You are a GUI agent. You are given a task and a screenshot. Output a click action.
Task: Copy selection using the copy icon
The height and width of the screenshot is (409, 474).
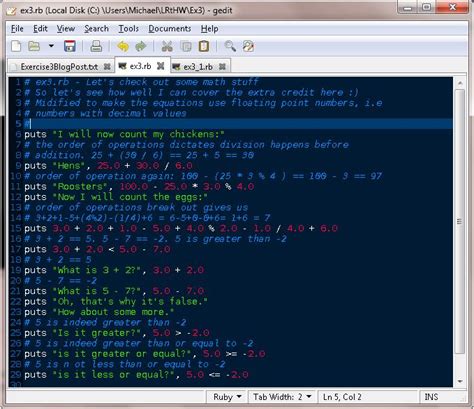[186, 46]
